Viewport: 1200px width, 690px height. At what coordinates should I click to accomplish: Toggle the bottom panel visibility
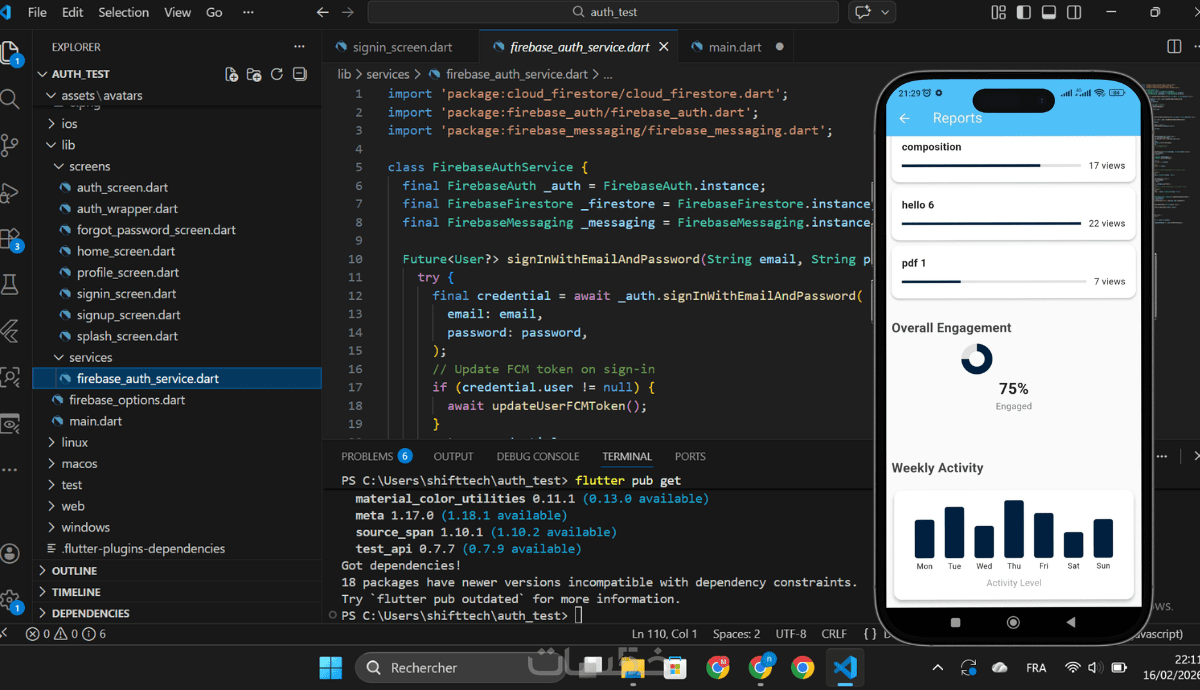[x=1048, y=12]
